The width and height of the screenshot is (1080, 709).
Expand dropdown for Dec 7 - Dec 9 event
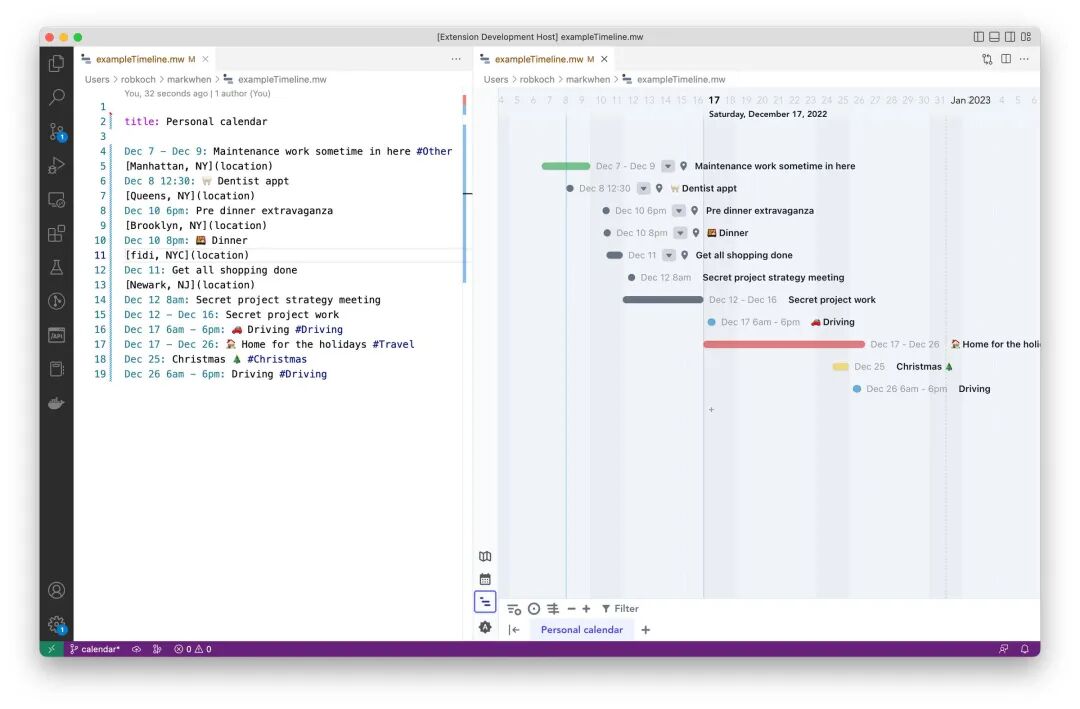click(x=667, y=166)
